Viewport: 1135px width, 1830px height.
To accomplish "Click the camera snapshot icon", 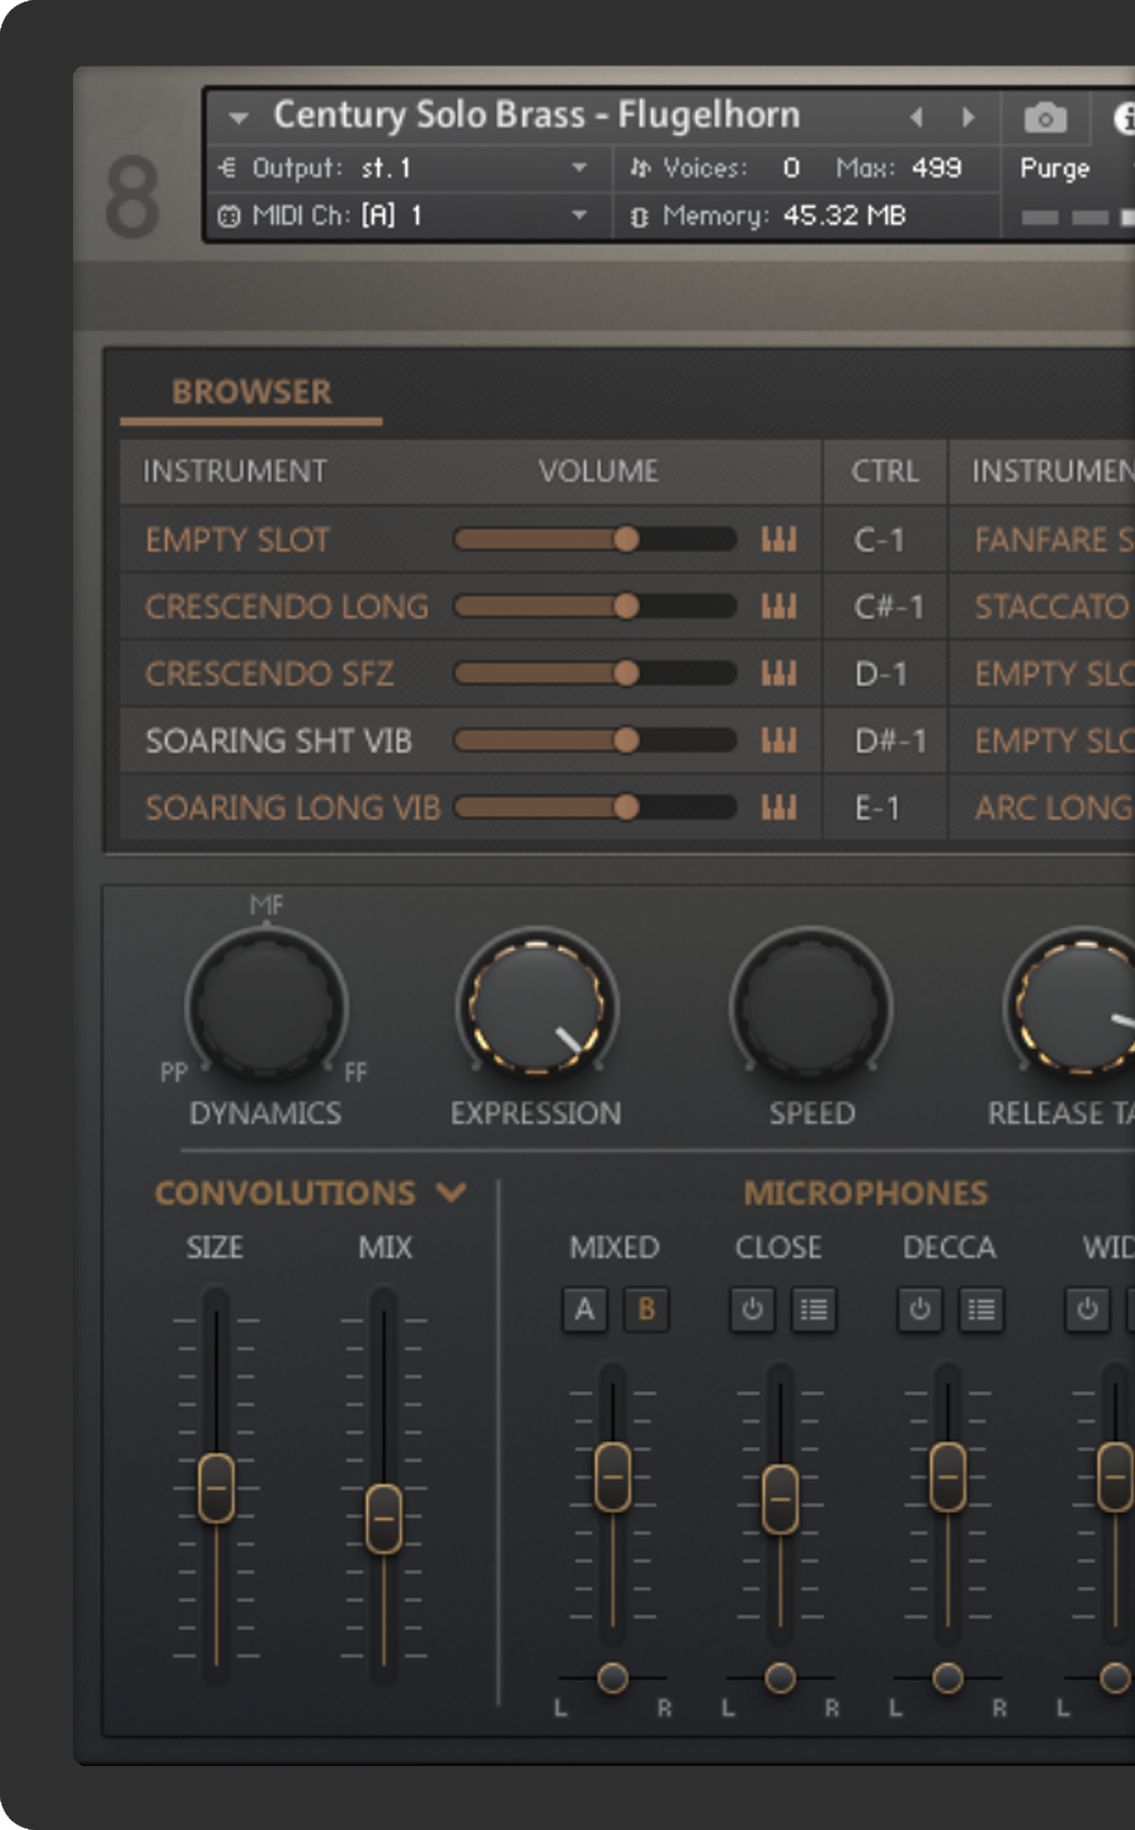I will [x=1045, y=118].
